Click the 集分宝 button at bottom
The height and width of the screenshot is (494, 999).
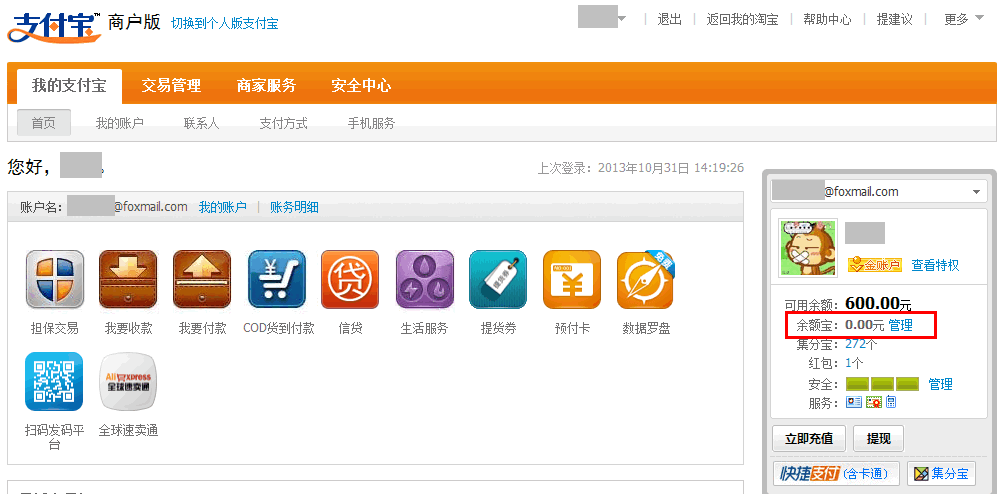942,474
